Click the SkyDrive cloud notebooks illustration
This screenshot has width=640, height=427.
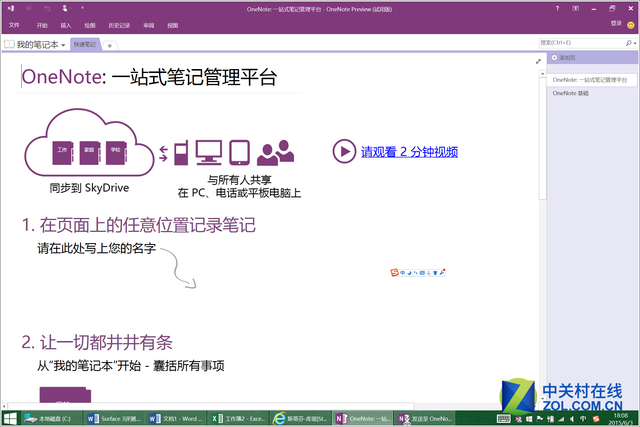tap(89, 142)
